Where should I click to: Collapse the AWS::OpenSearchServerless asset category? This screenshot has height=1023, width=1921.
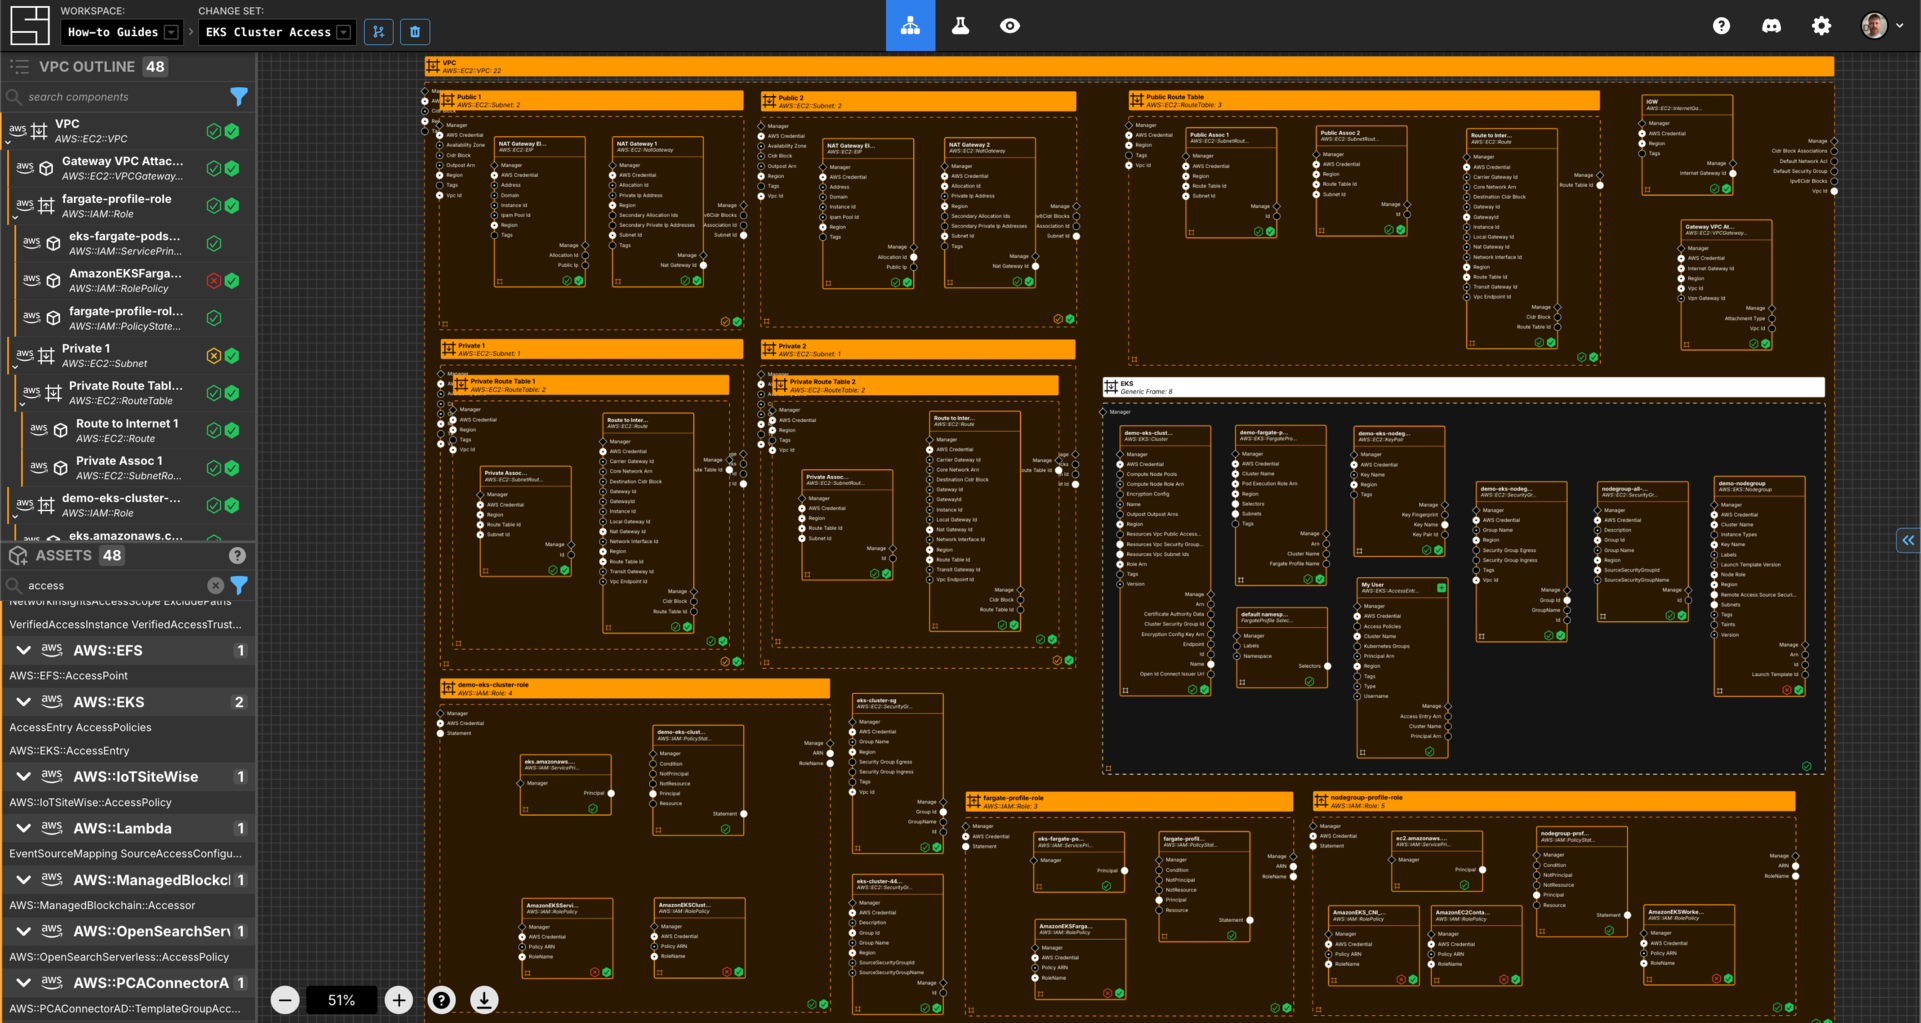[23, 931]
